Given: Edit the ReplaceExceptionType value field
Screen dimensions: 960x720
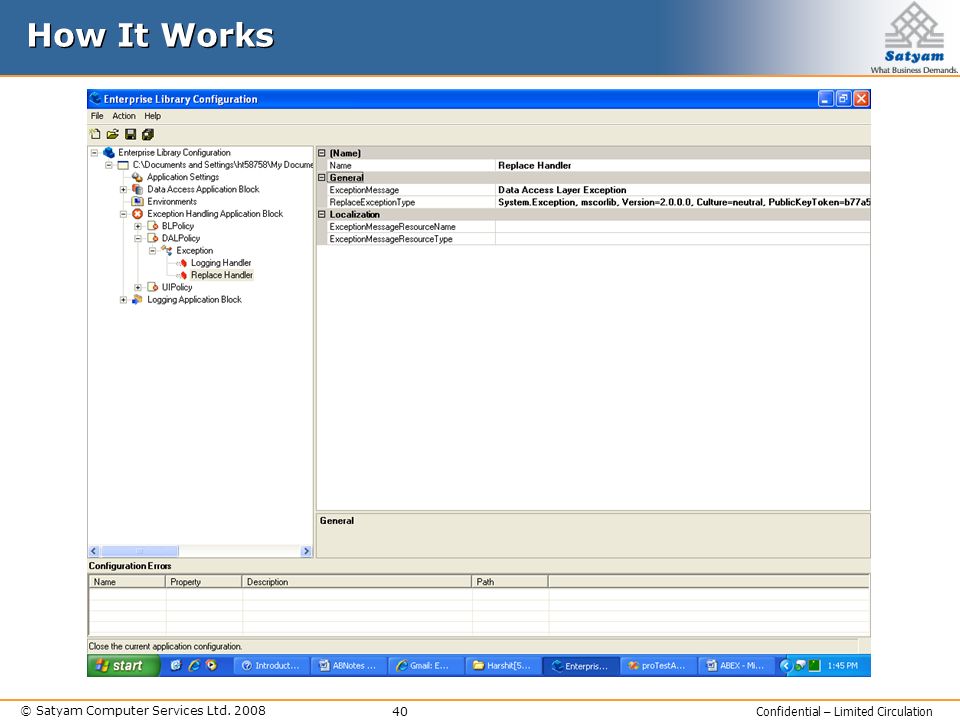Looking at the screenshot, I should point(683,202).
